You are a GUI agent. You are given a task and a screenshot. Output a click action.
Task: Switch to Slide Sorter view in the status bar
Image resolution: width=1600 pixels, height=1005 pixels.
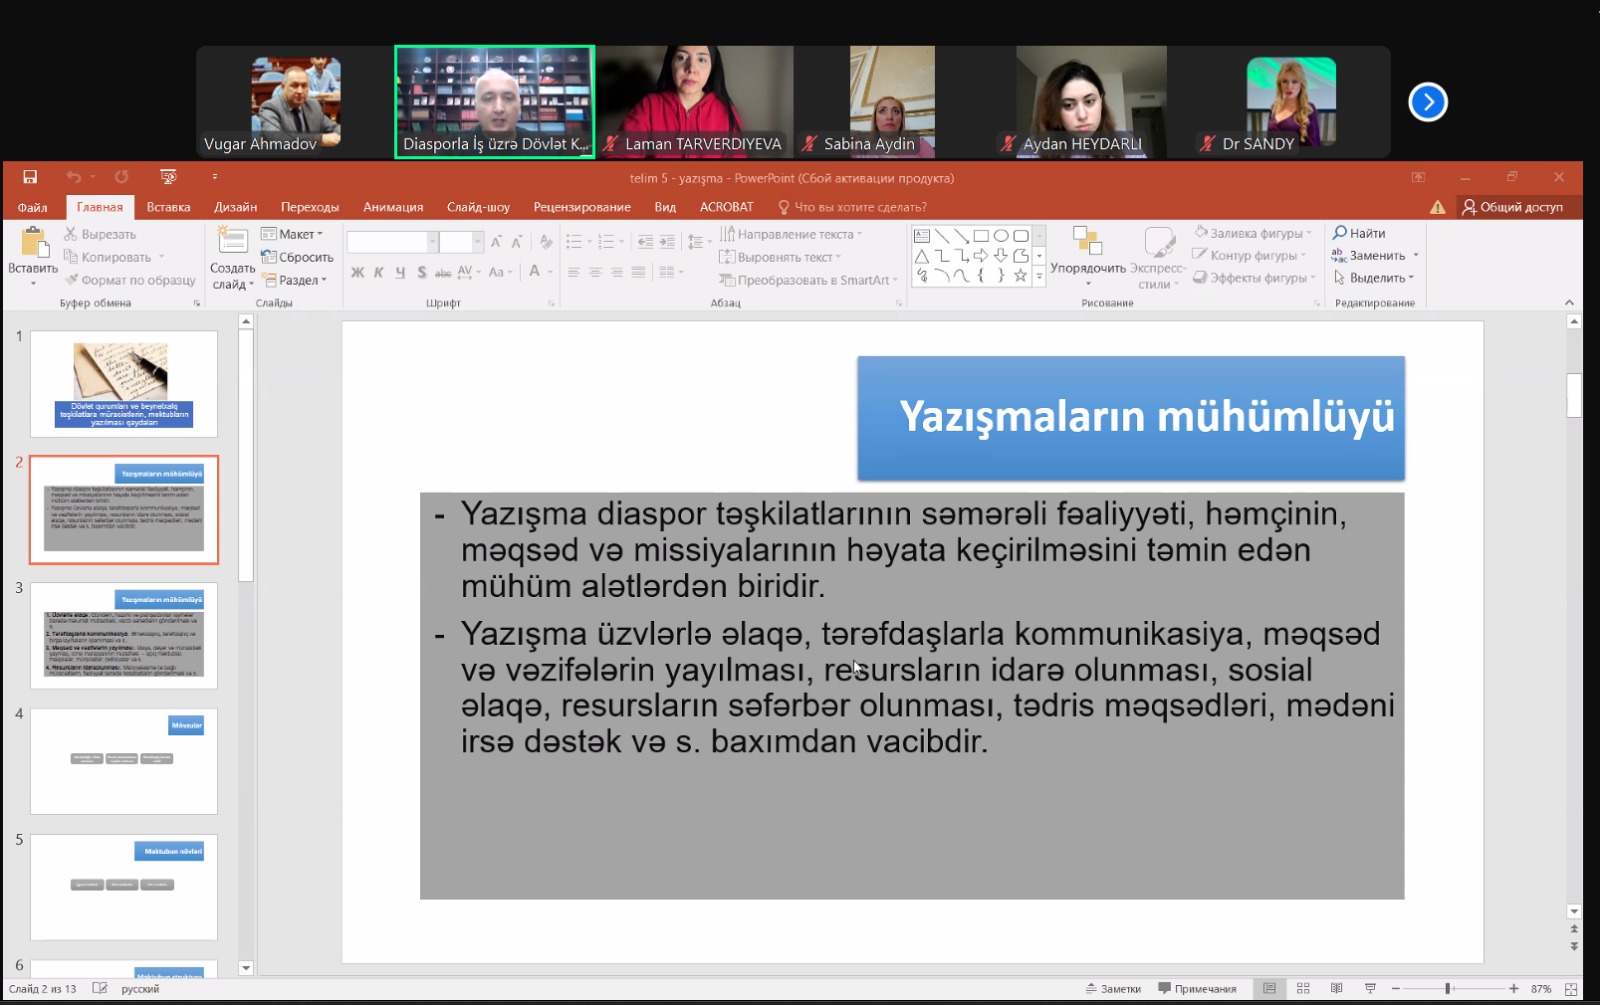tap(1303, 988)
